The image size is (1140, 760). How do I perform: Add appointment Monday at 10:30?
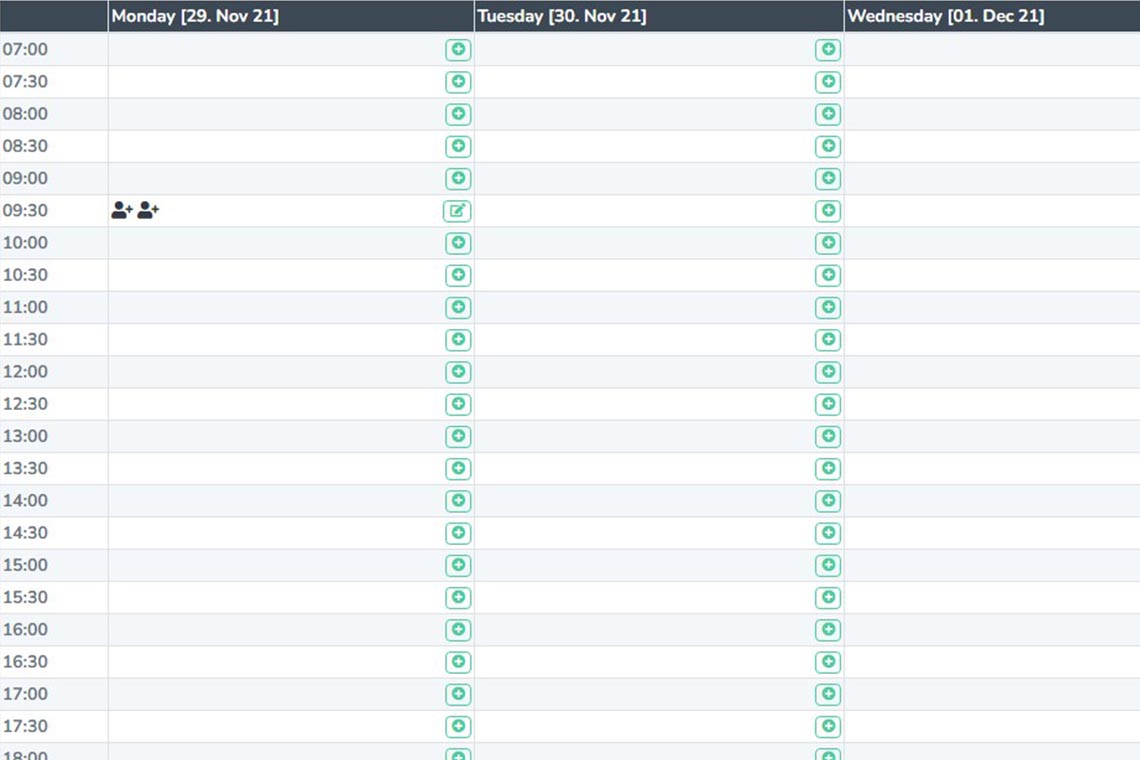tap(458, 275)
